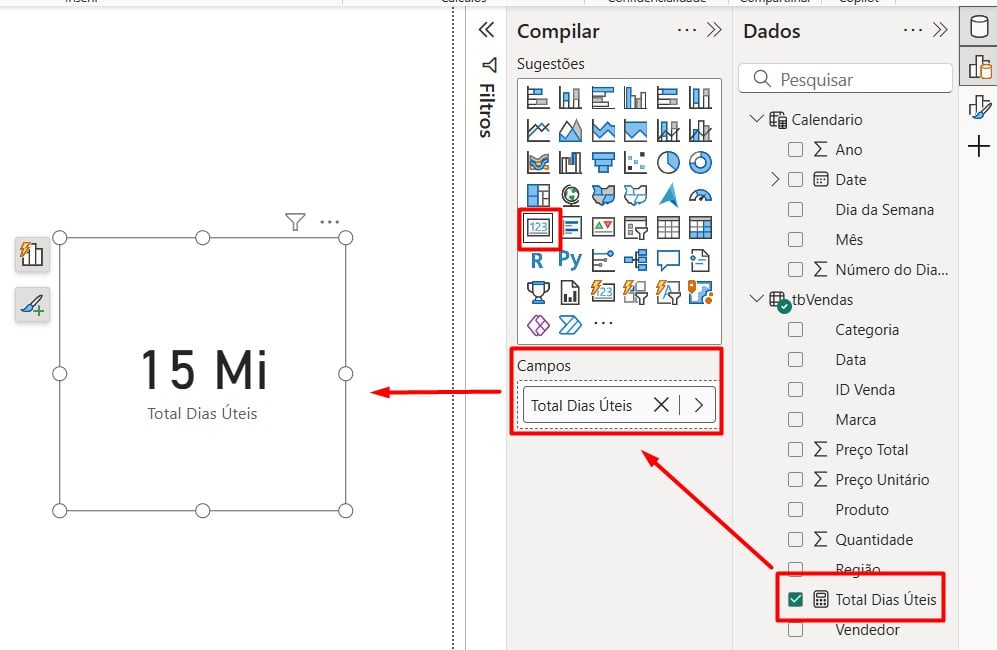Open the format paintbrush pane in sidebar
This screenshot has width=997, height=650.
tap(979, 106)
